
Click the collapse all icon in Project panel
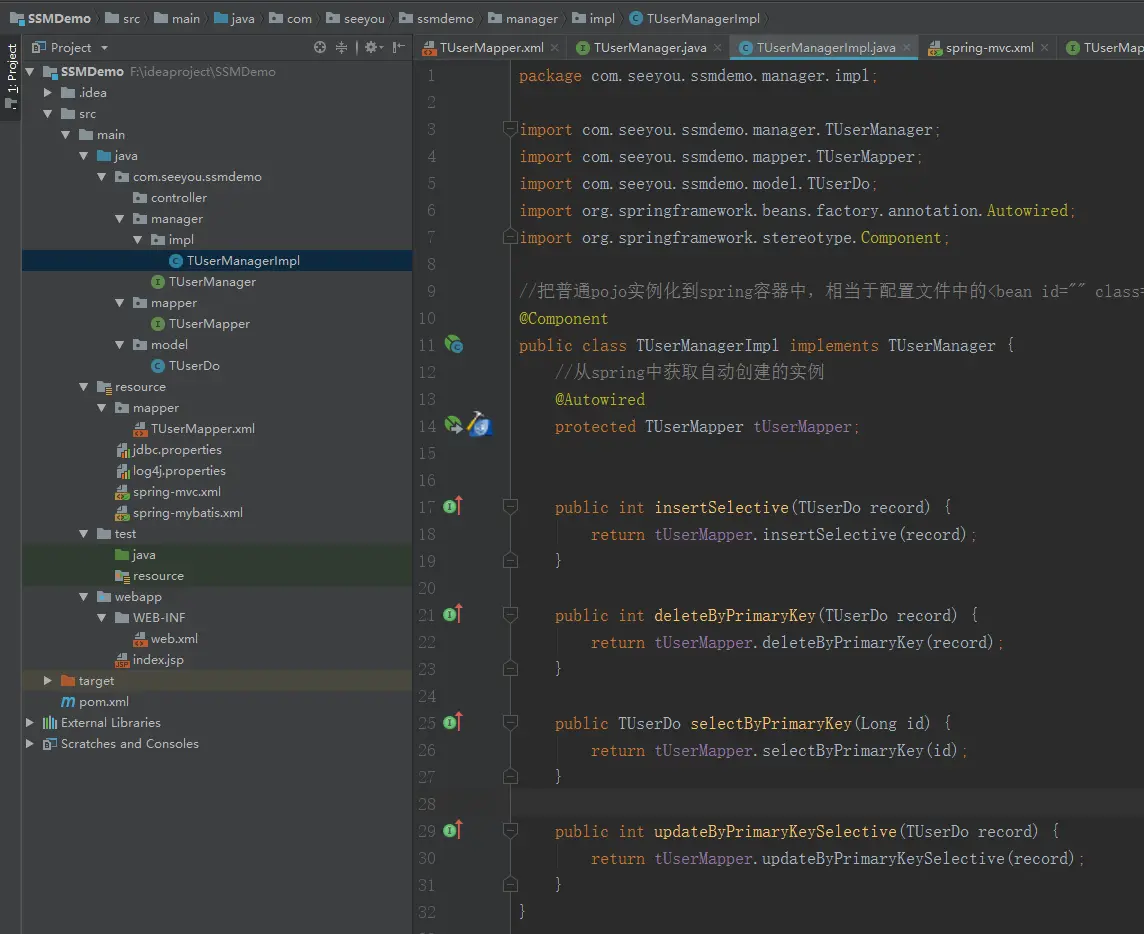[x=341, y=47]
